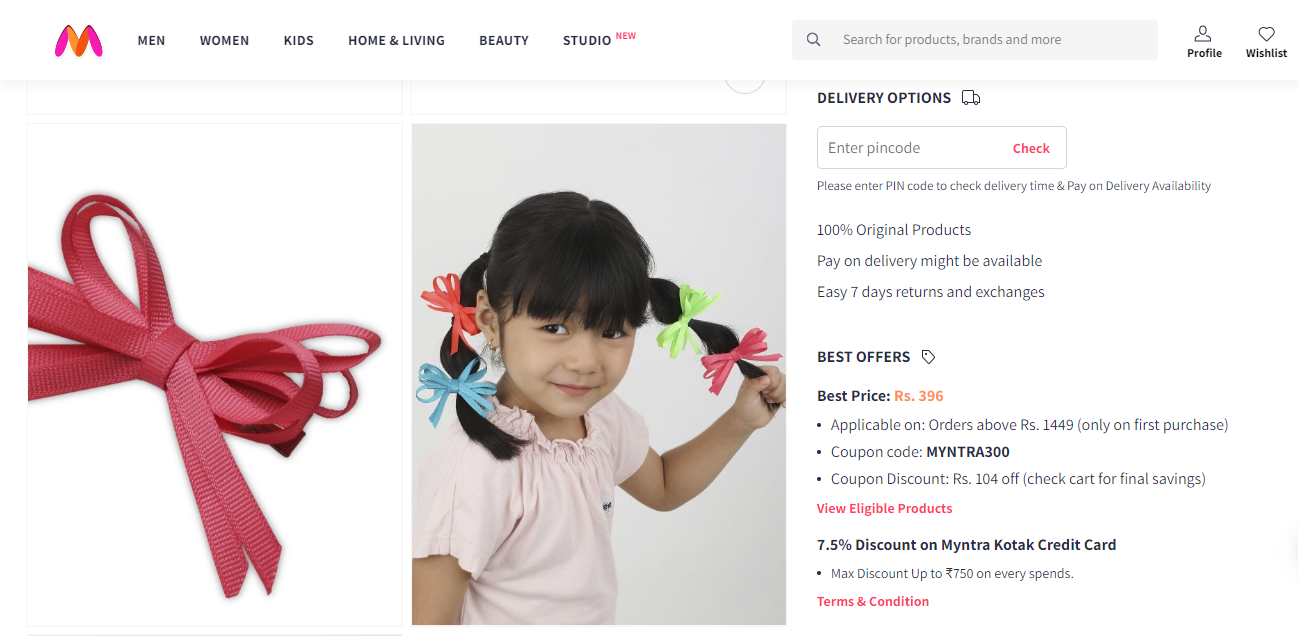
Task: Open the BEAUTY menu
Action: tap(504, 40)
